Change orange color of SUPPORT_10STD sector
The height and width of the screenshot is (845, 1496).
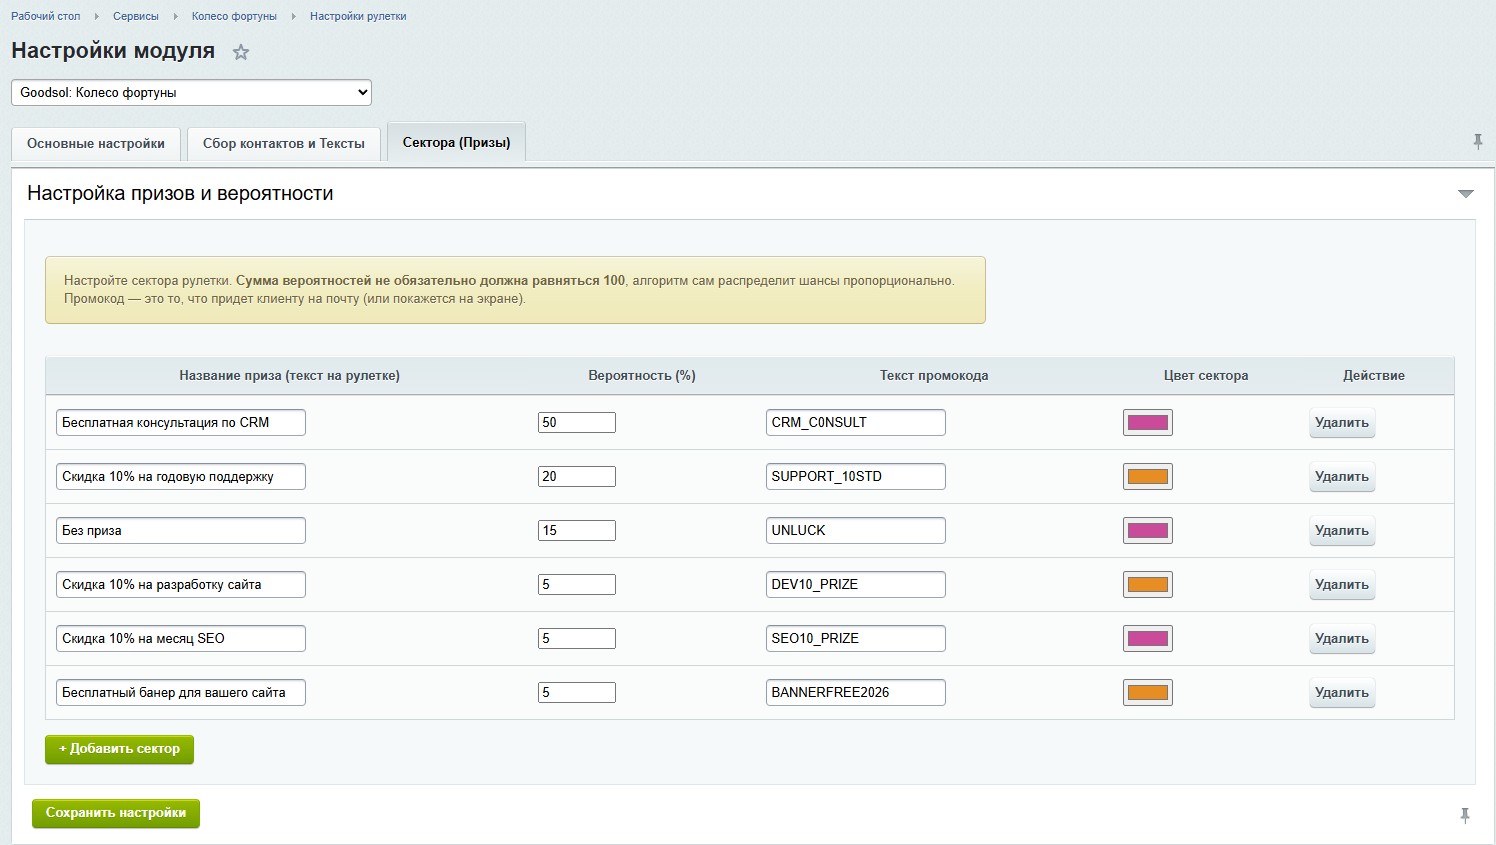click(x=1148, y=477)
